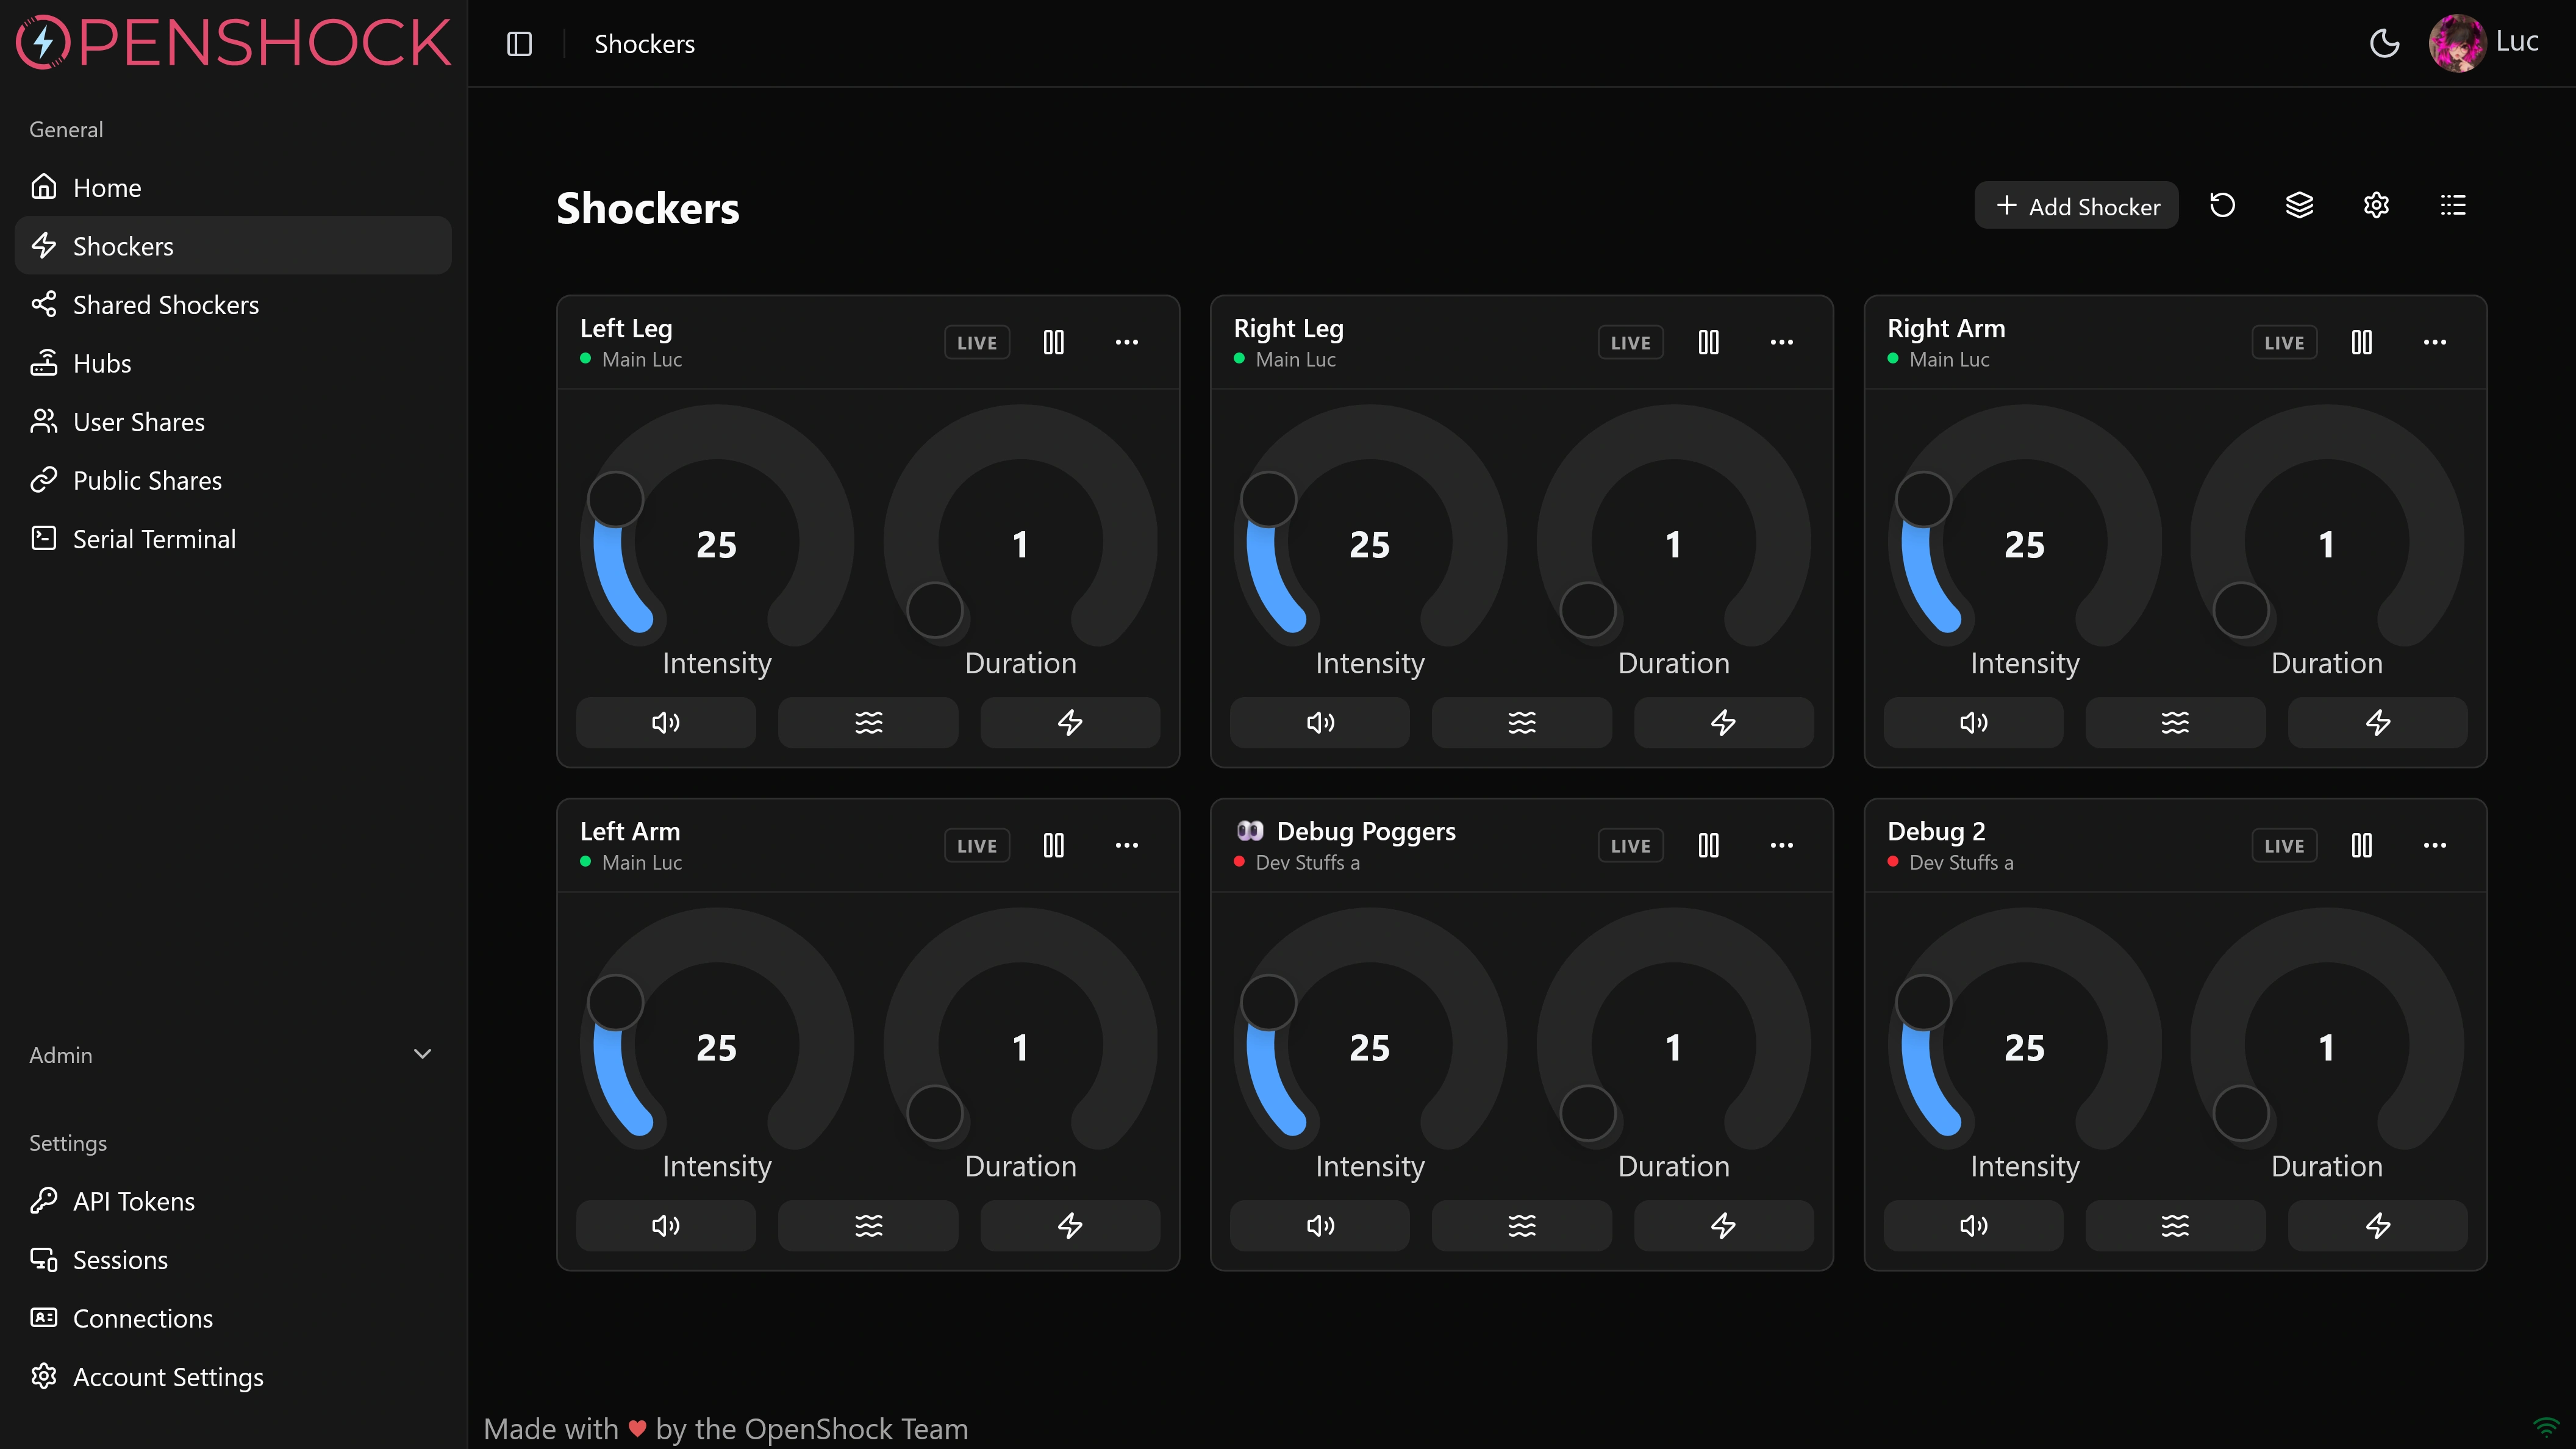The image size is (2576, 1449).
Task: Send vibrate to Left Leg
Action: click(868, 722)
